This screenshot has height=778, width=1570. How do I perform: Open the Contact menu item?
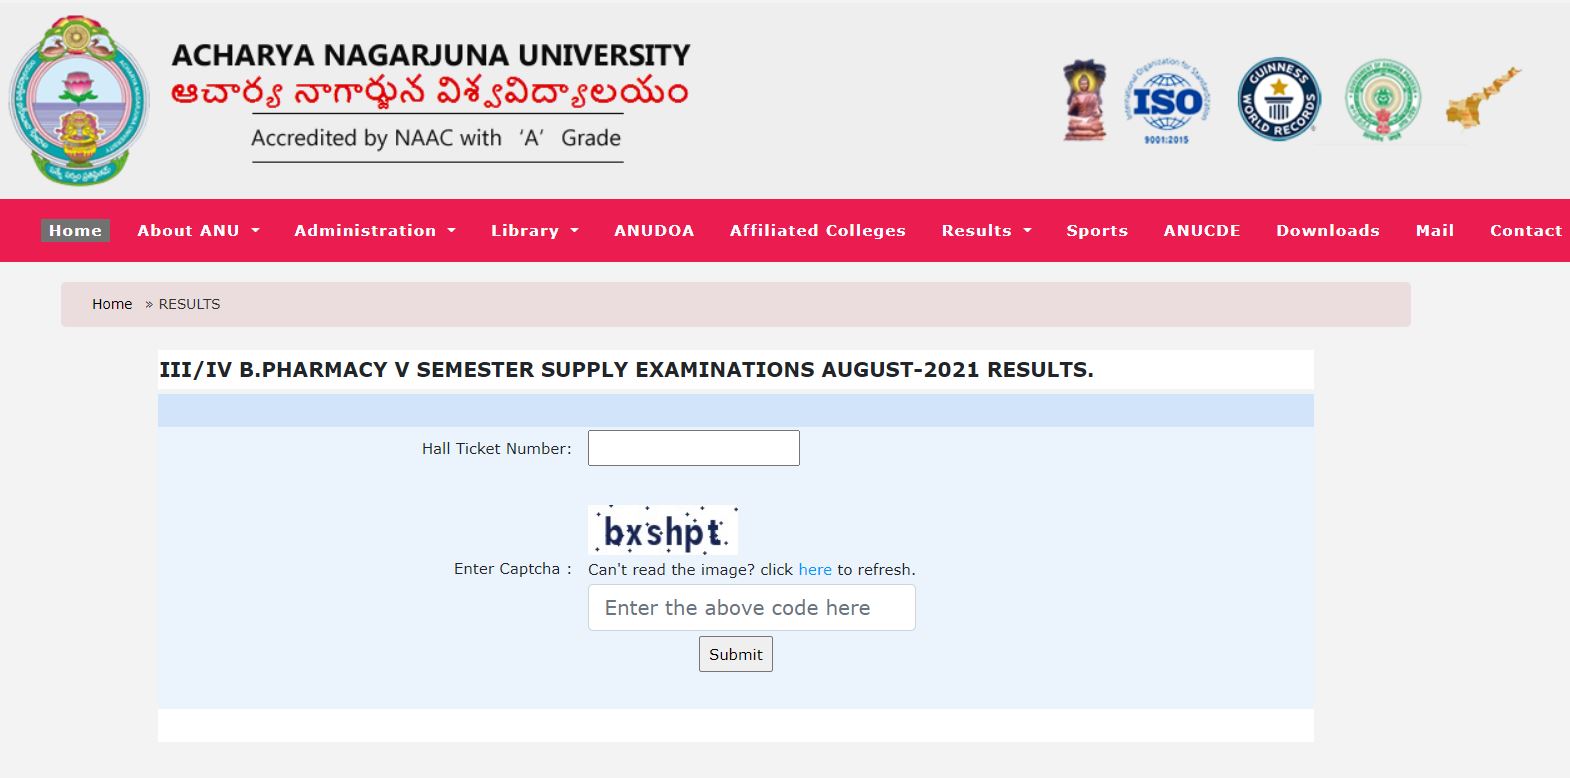coord(1526,230)
